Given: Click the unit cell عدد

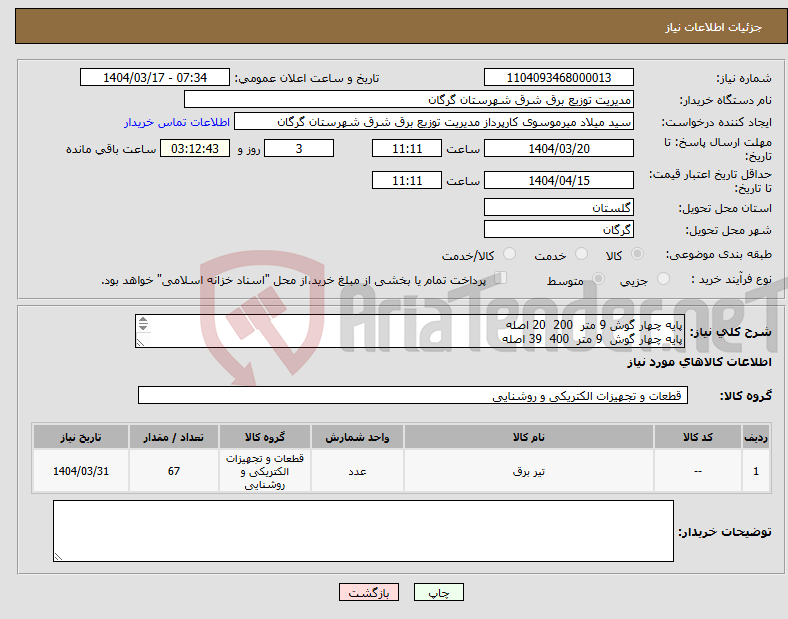Looking at the screenshot, I should pyautogui.click(x=357, y=471).
